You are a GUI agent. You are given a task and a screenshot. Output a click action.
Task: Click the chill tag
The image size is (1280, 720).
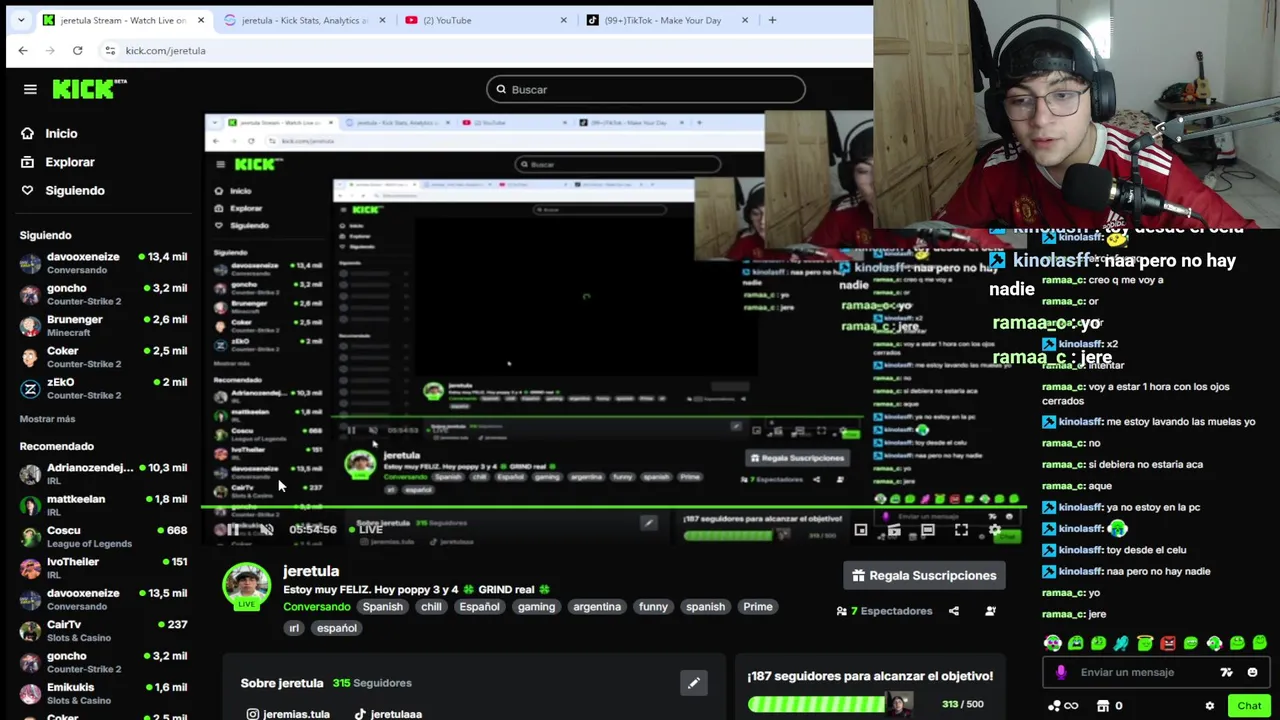coord(431,607)
